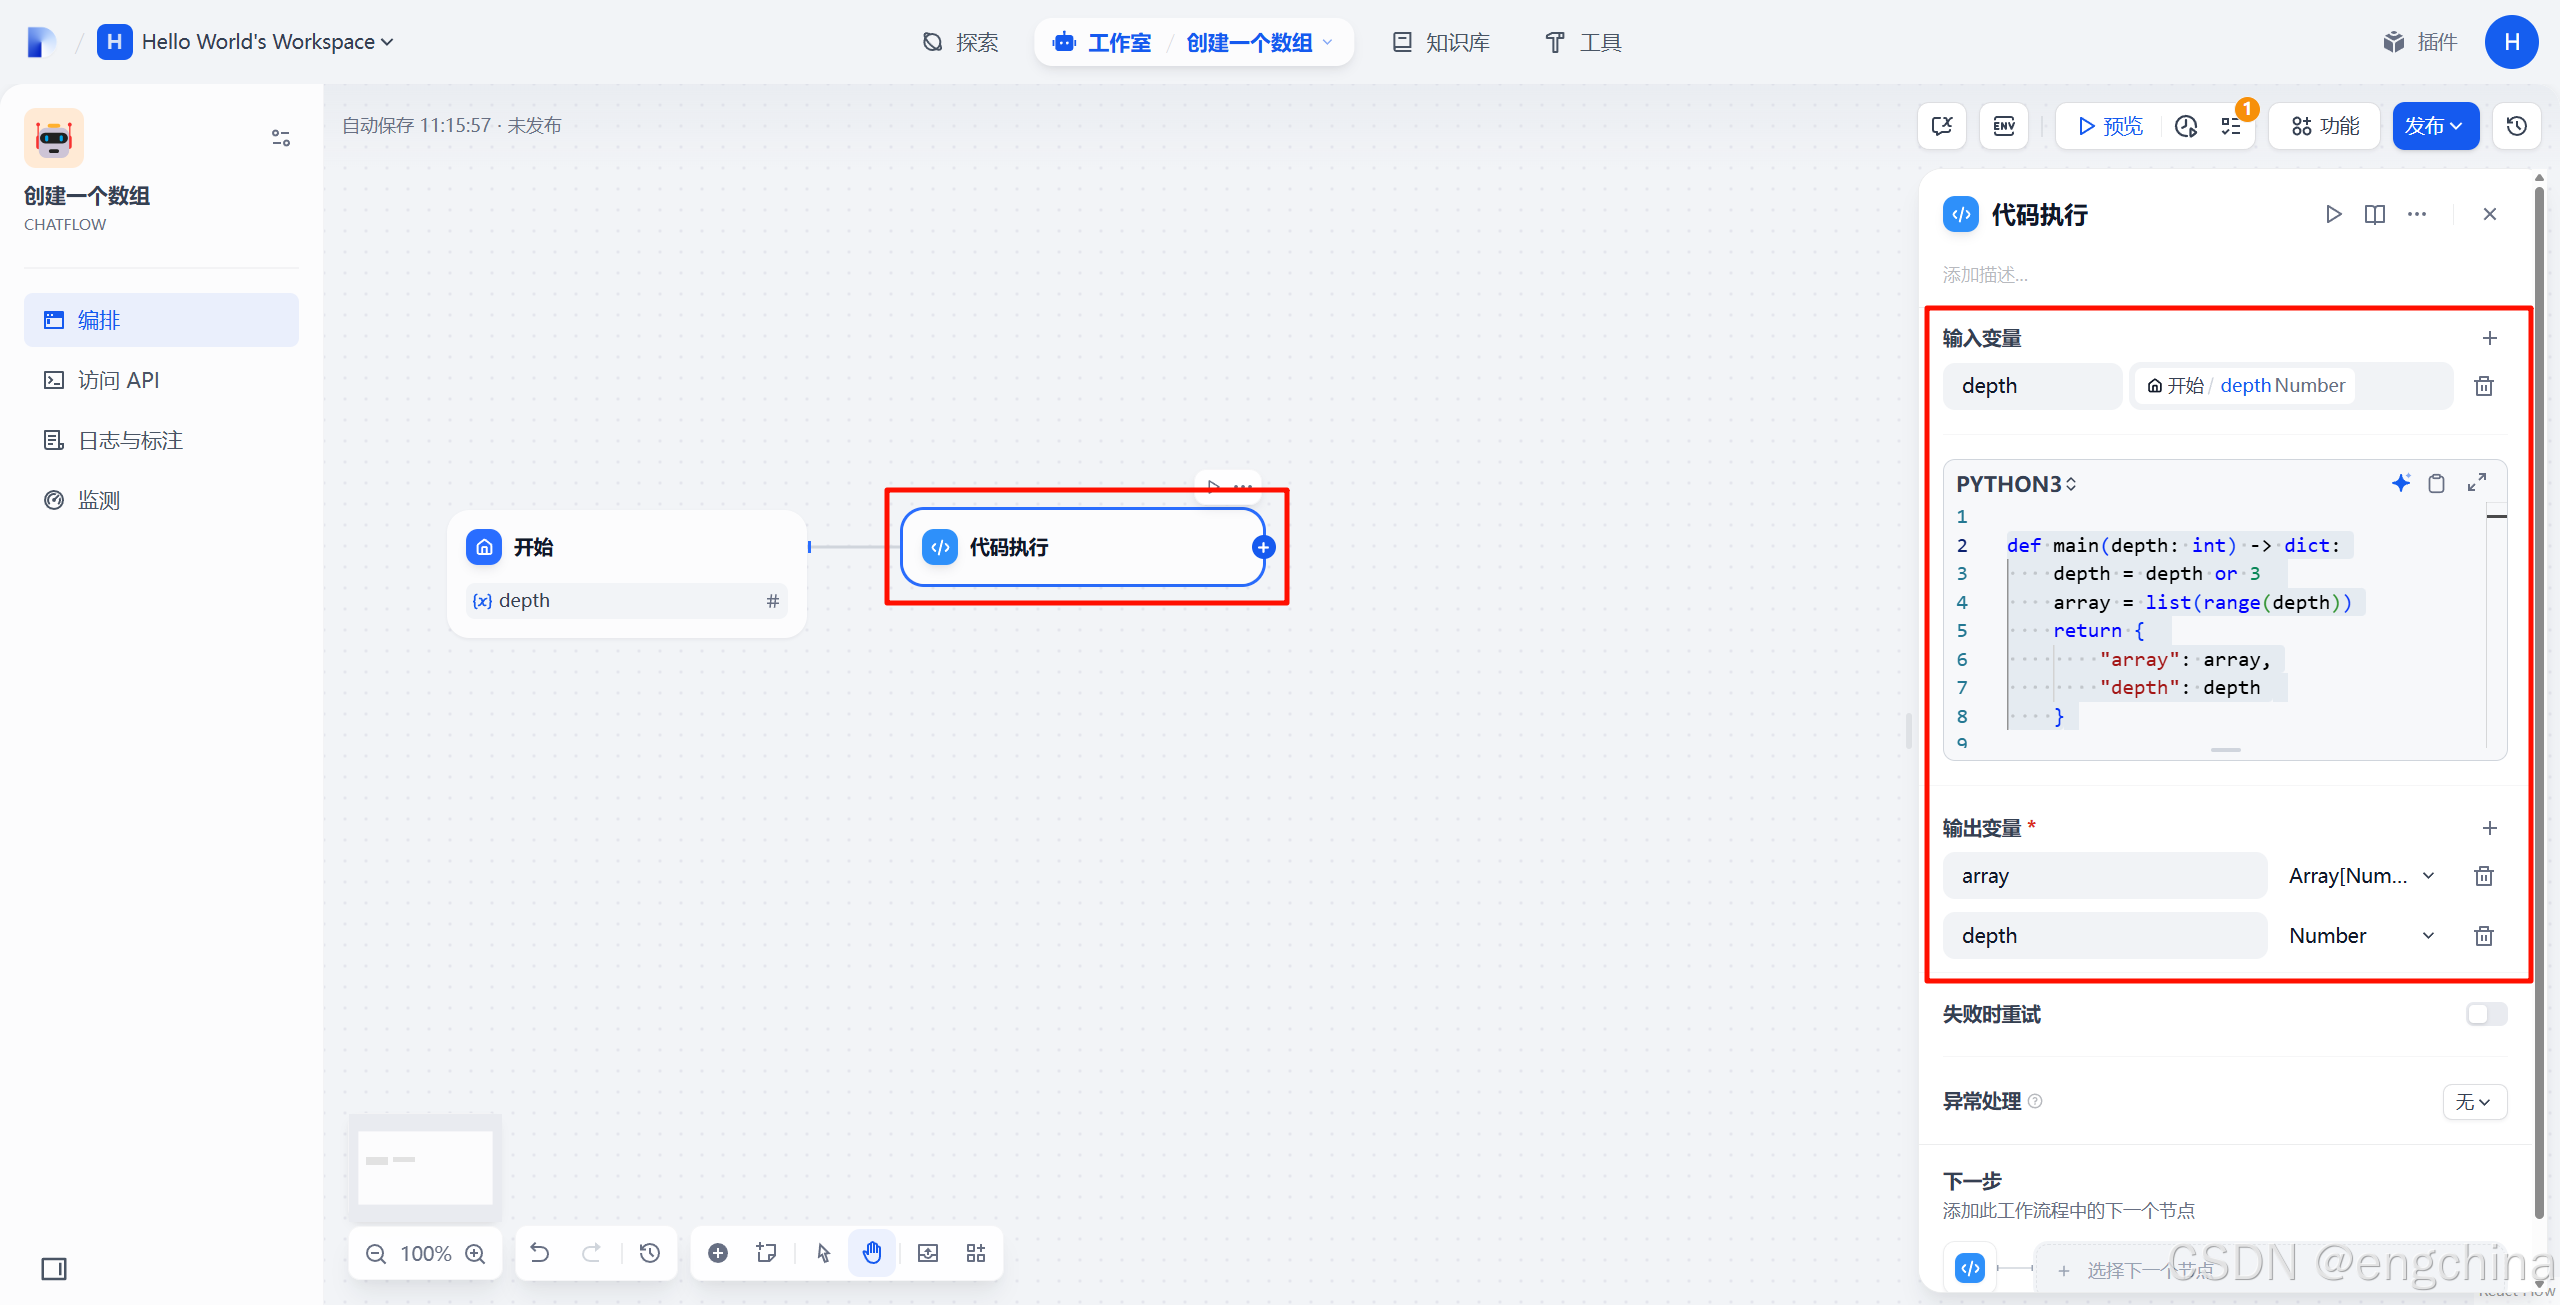Toggle the 失败时重试 switch
Viewport: 2560px width, 1305px height.
click(2486, 1014)
